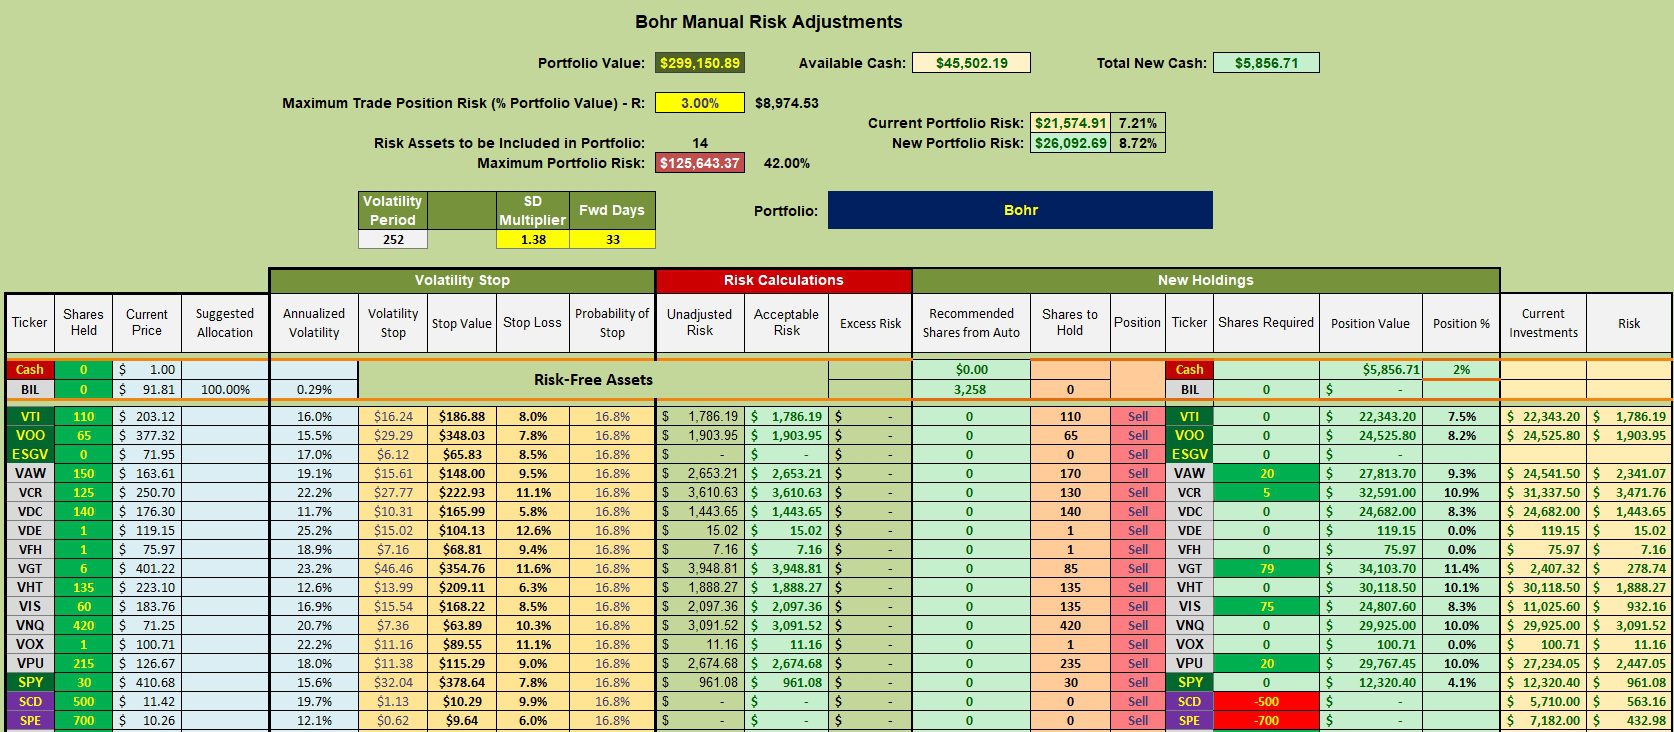1674x732 pixels.
Task: Select the Annualized Volatility column header
Action: [x=314, y=323]
